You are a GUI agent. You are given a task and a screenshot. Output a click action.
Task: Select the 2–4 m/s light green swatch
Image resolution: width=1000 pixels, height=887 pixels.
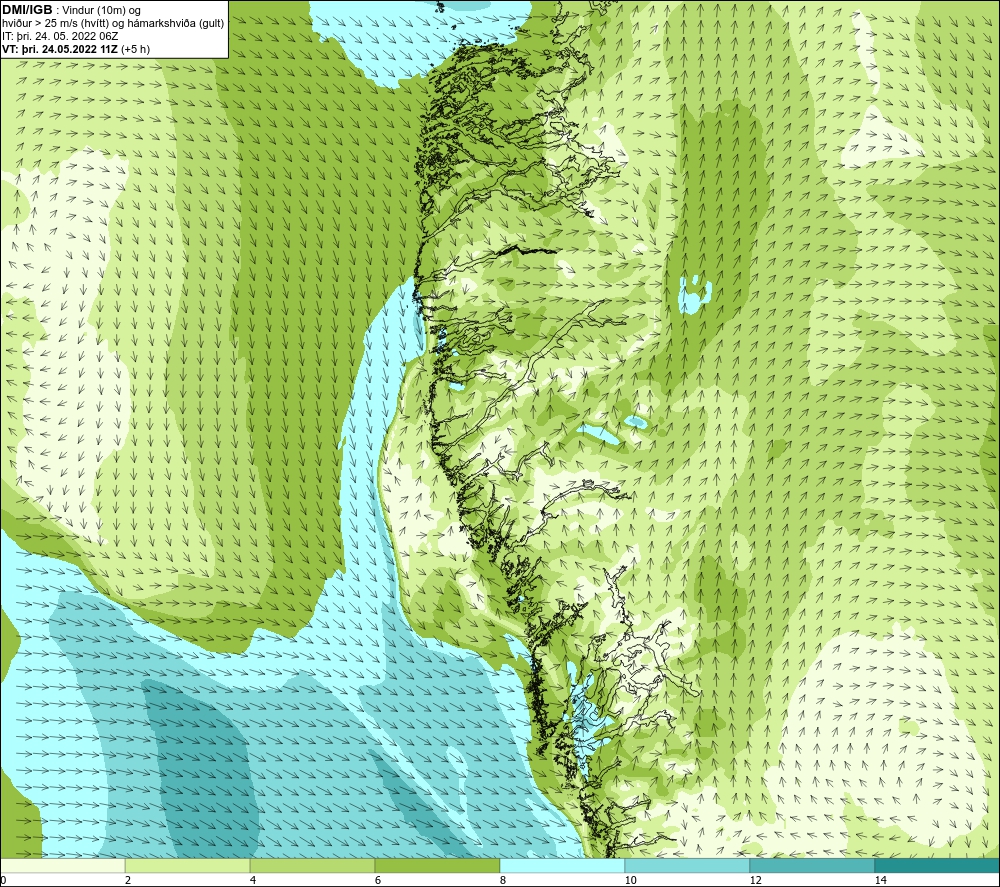click(188, 866)
